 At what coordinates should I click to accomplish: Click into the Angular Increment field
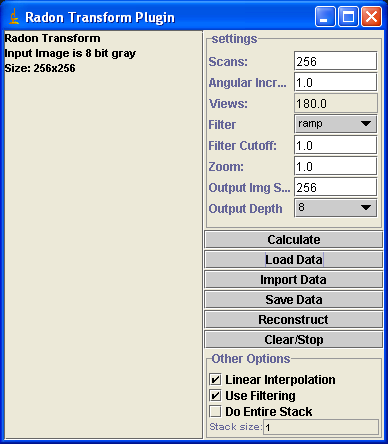click(336, 82)
